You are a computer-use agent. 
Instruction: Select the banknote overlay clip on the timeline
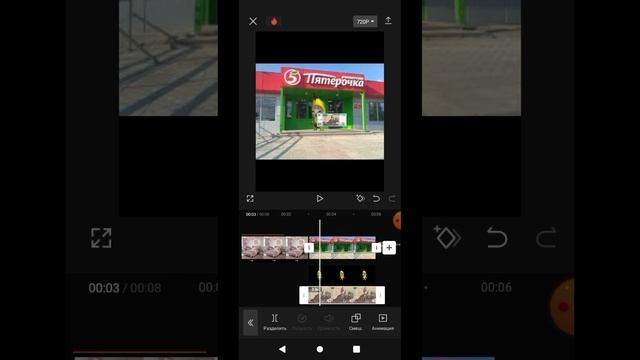(342, 295)
